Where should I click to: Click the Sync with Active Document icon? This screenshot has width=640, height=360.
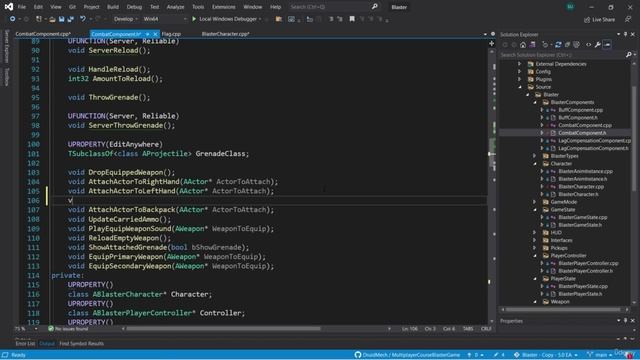[x=558, y=45]
